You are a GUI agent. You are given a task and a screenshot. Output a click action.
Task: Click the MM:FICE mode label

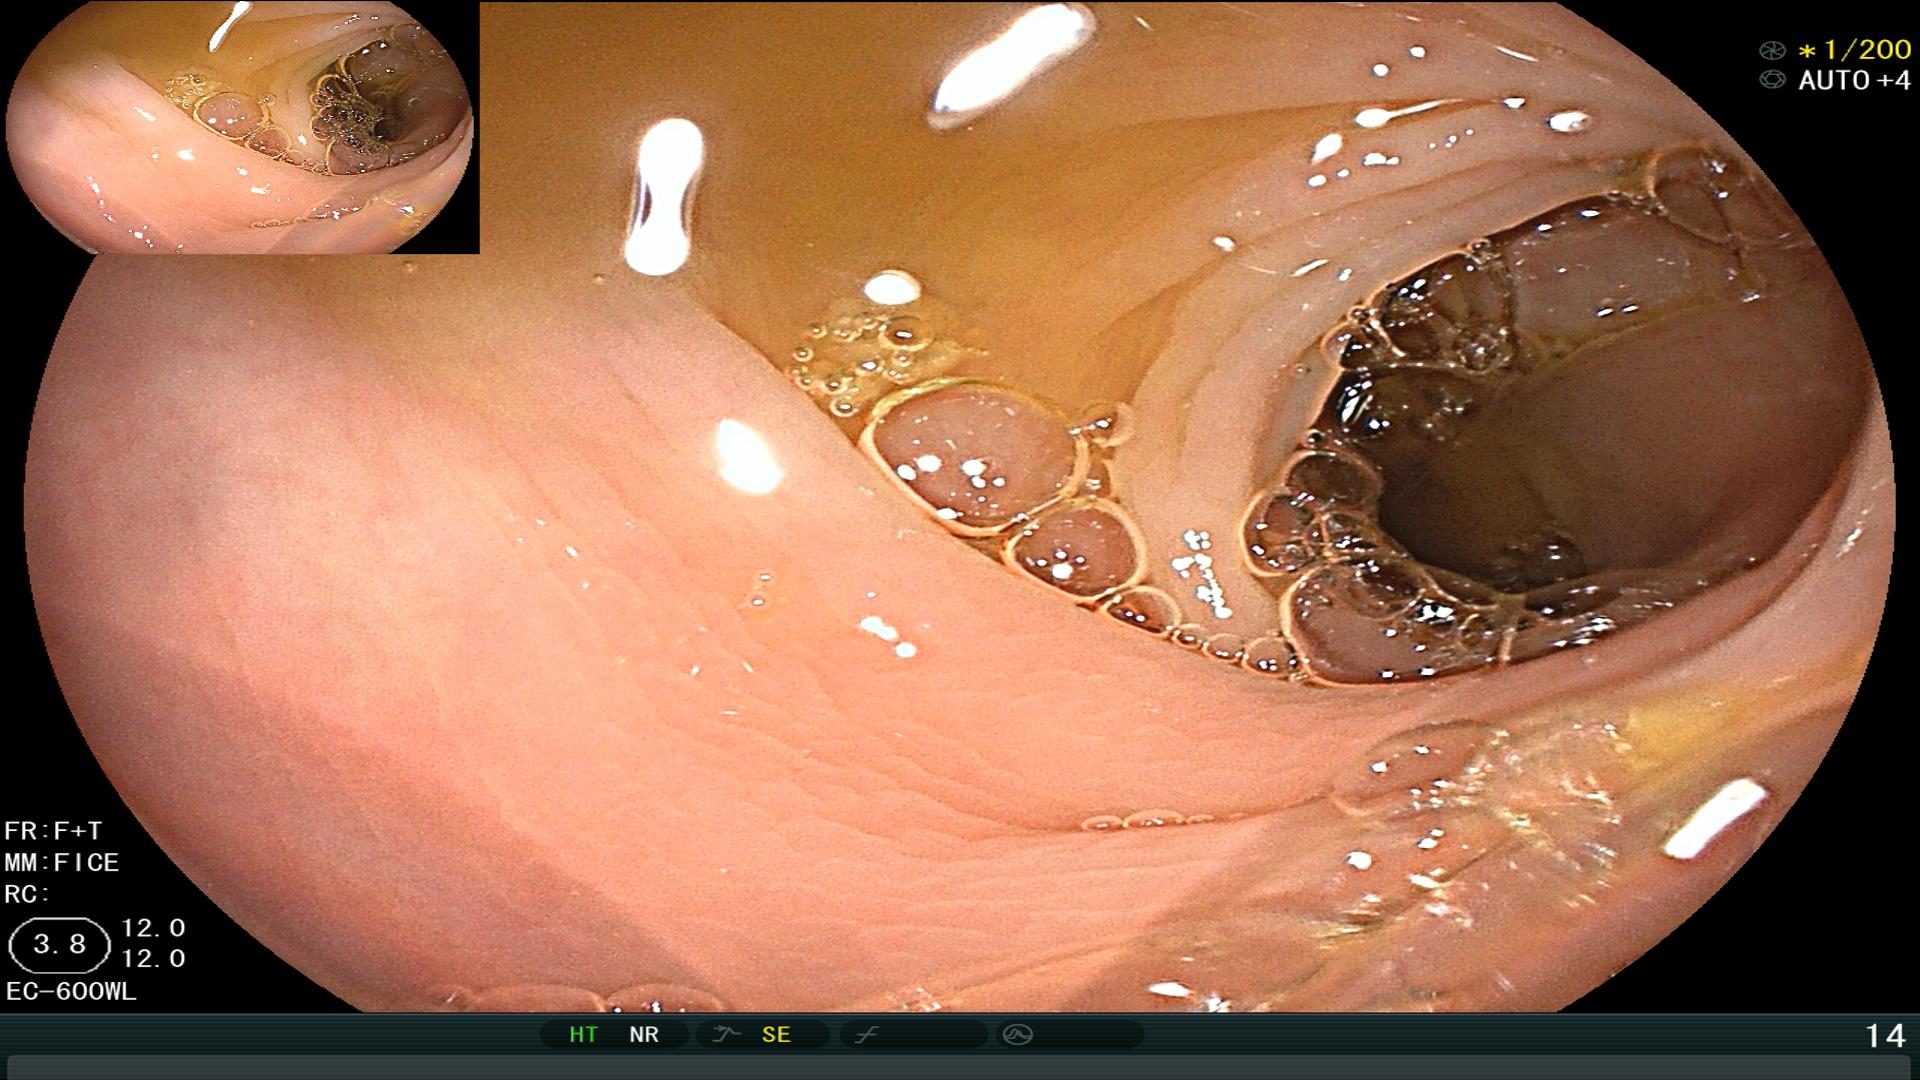click(x=62, y=862)
